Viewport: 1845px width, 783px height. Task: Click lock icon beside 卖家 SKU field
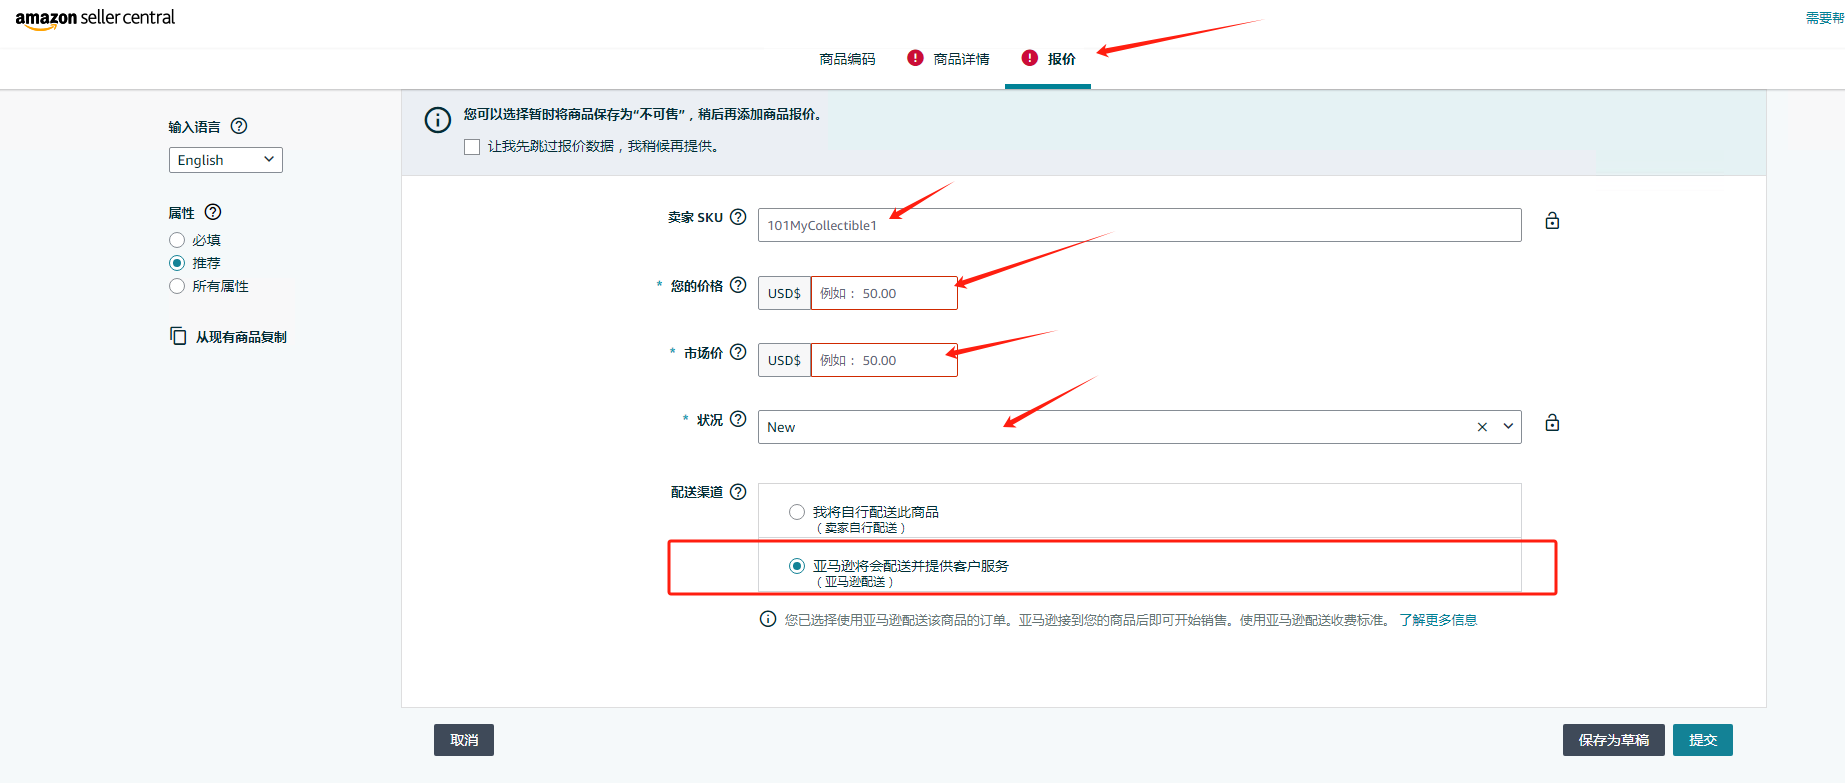[1552, 221]
